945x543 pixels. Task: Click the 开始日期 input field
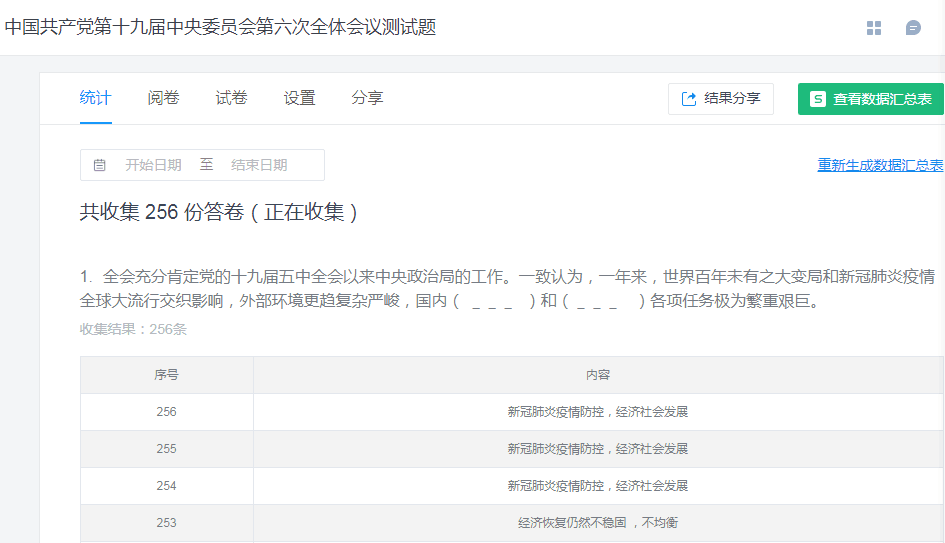click(153, 165)
